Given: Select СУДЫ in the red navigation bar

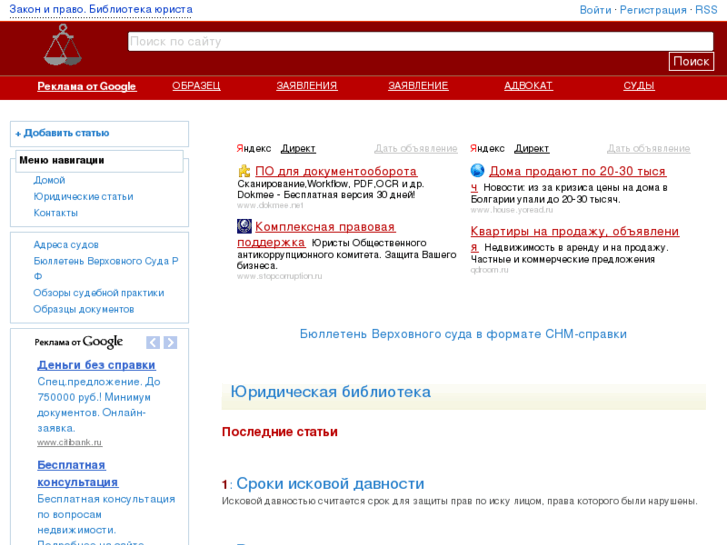Looking at the screenshot, I should [639, 86].
